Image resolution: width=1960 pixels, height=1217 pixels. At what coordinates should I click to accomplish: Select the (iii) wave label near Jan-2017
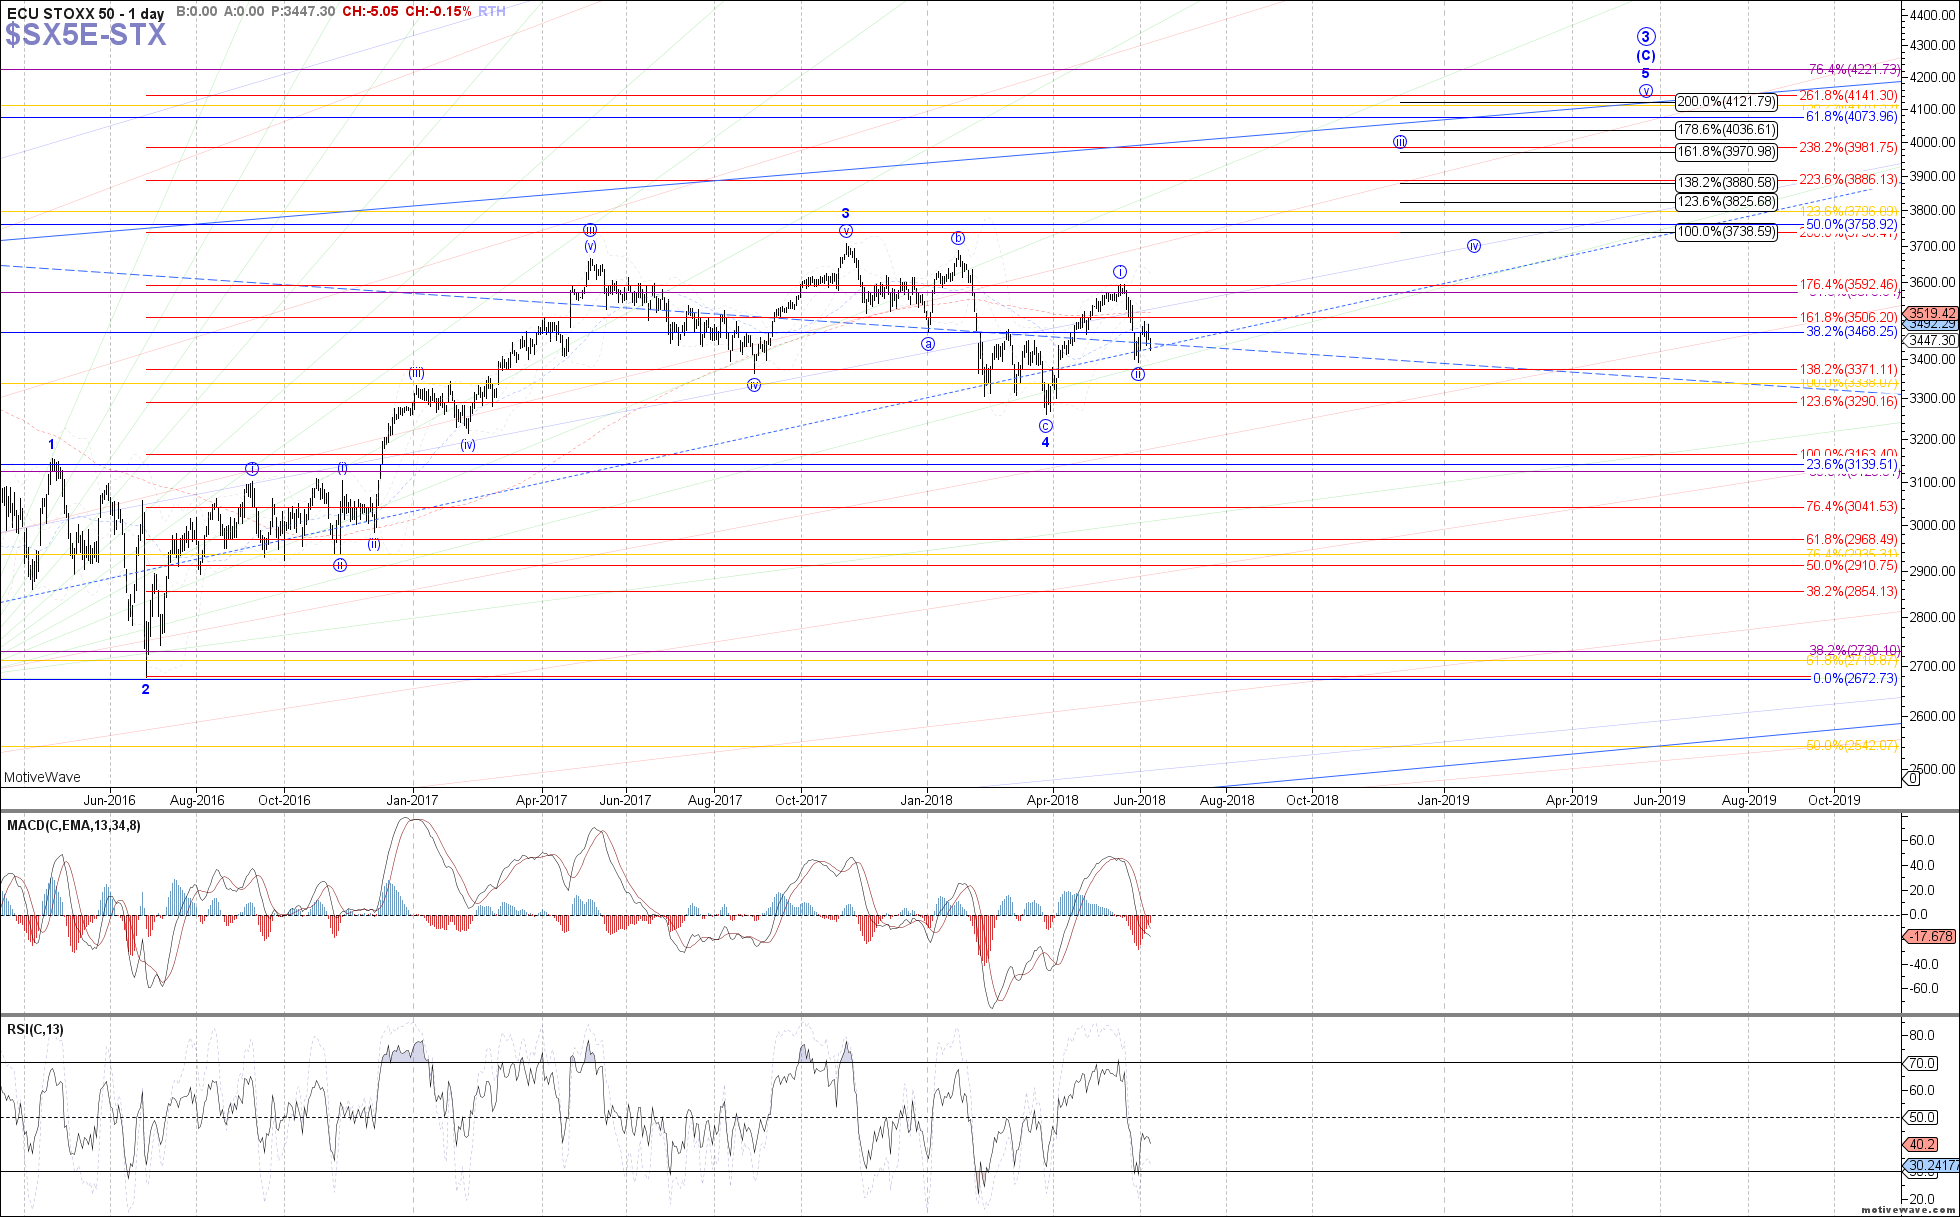click(x=416, y=373)
